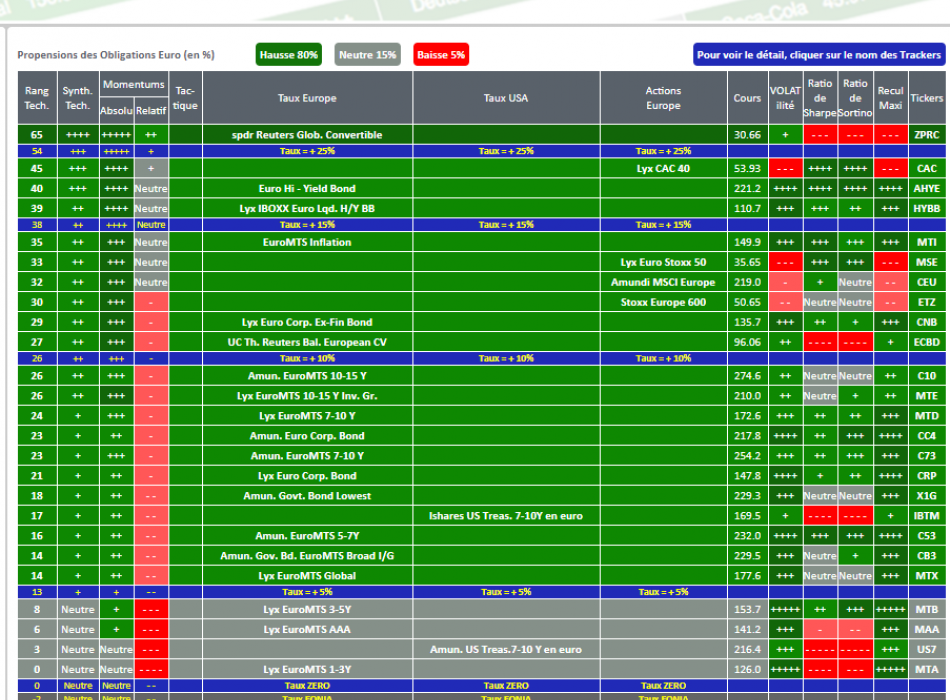Click price 30.66 in Cours column
The width and height of the screenshot is (950, 700).
[x=747, y=135]
